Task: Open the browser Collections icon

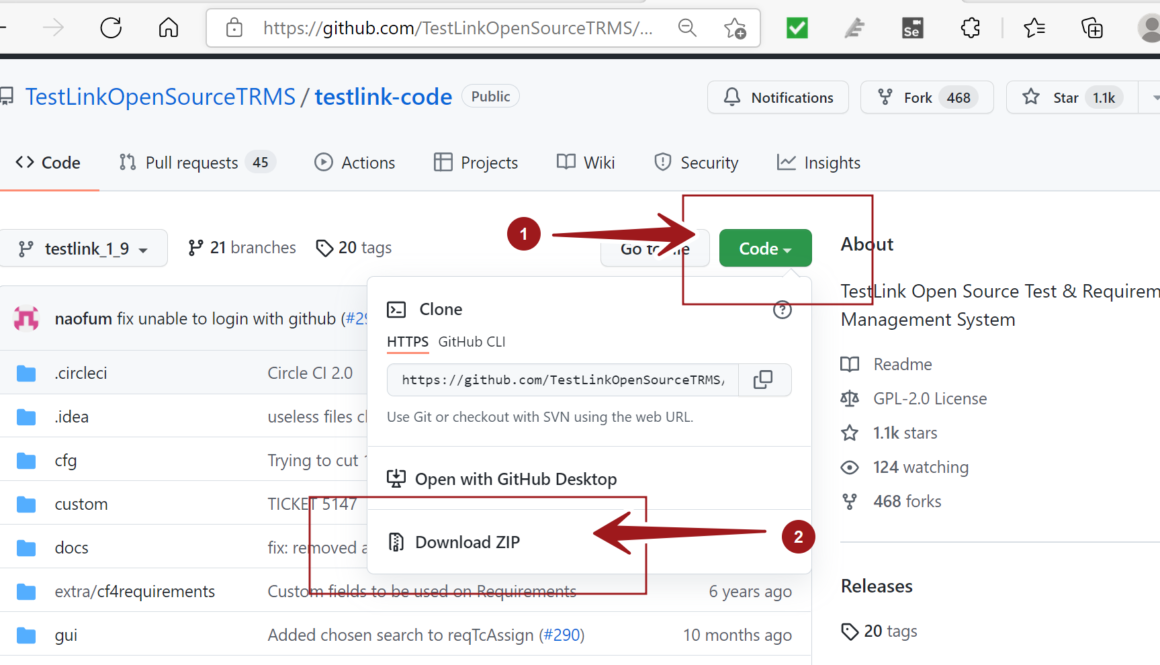Action: point(1092,28)
